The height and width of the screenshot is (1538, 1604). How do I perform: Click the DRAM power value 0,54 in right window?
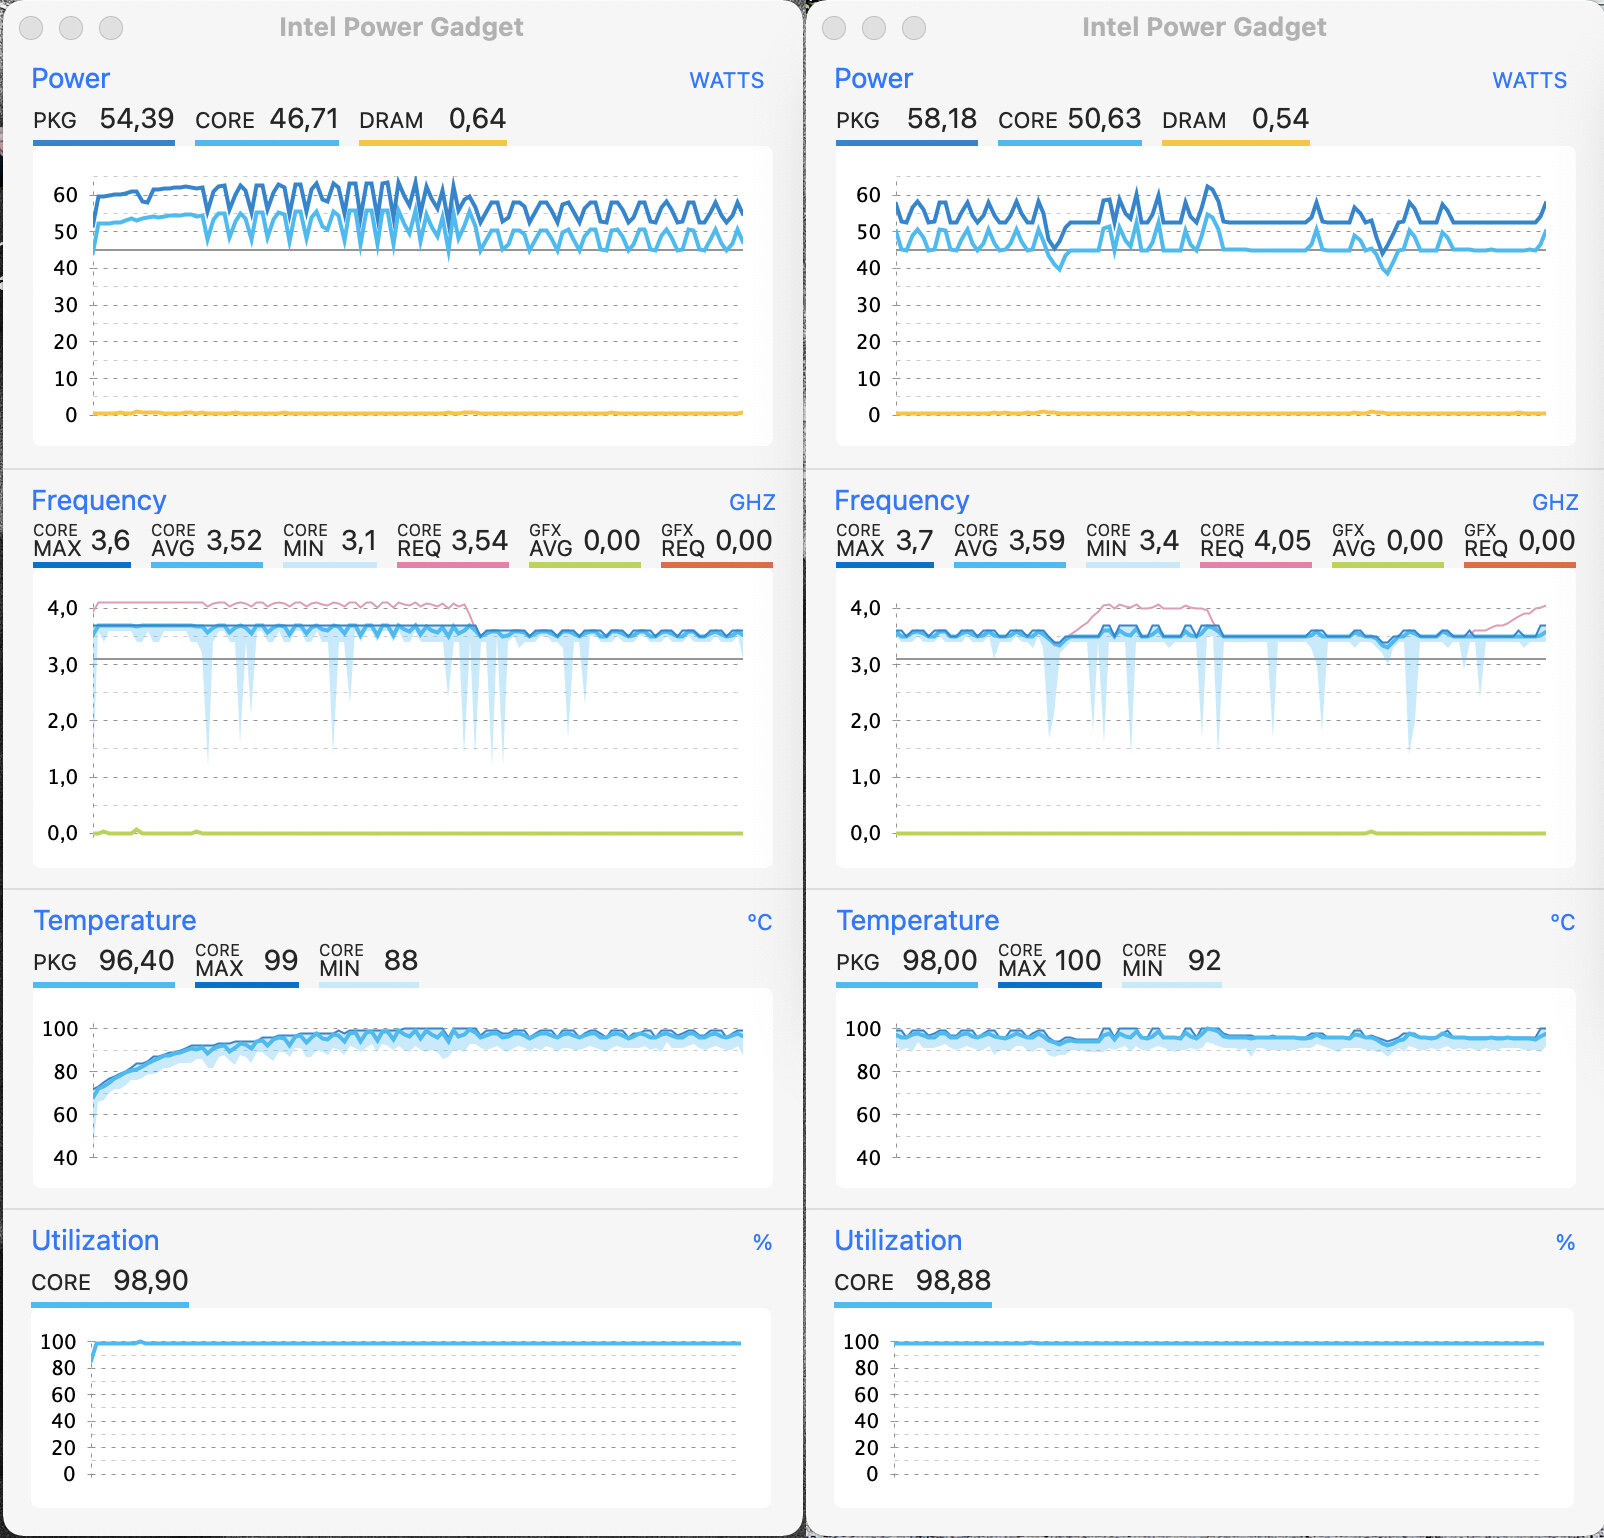click(1280, 119)
